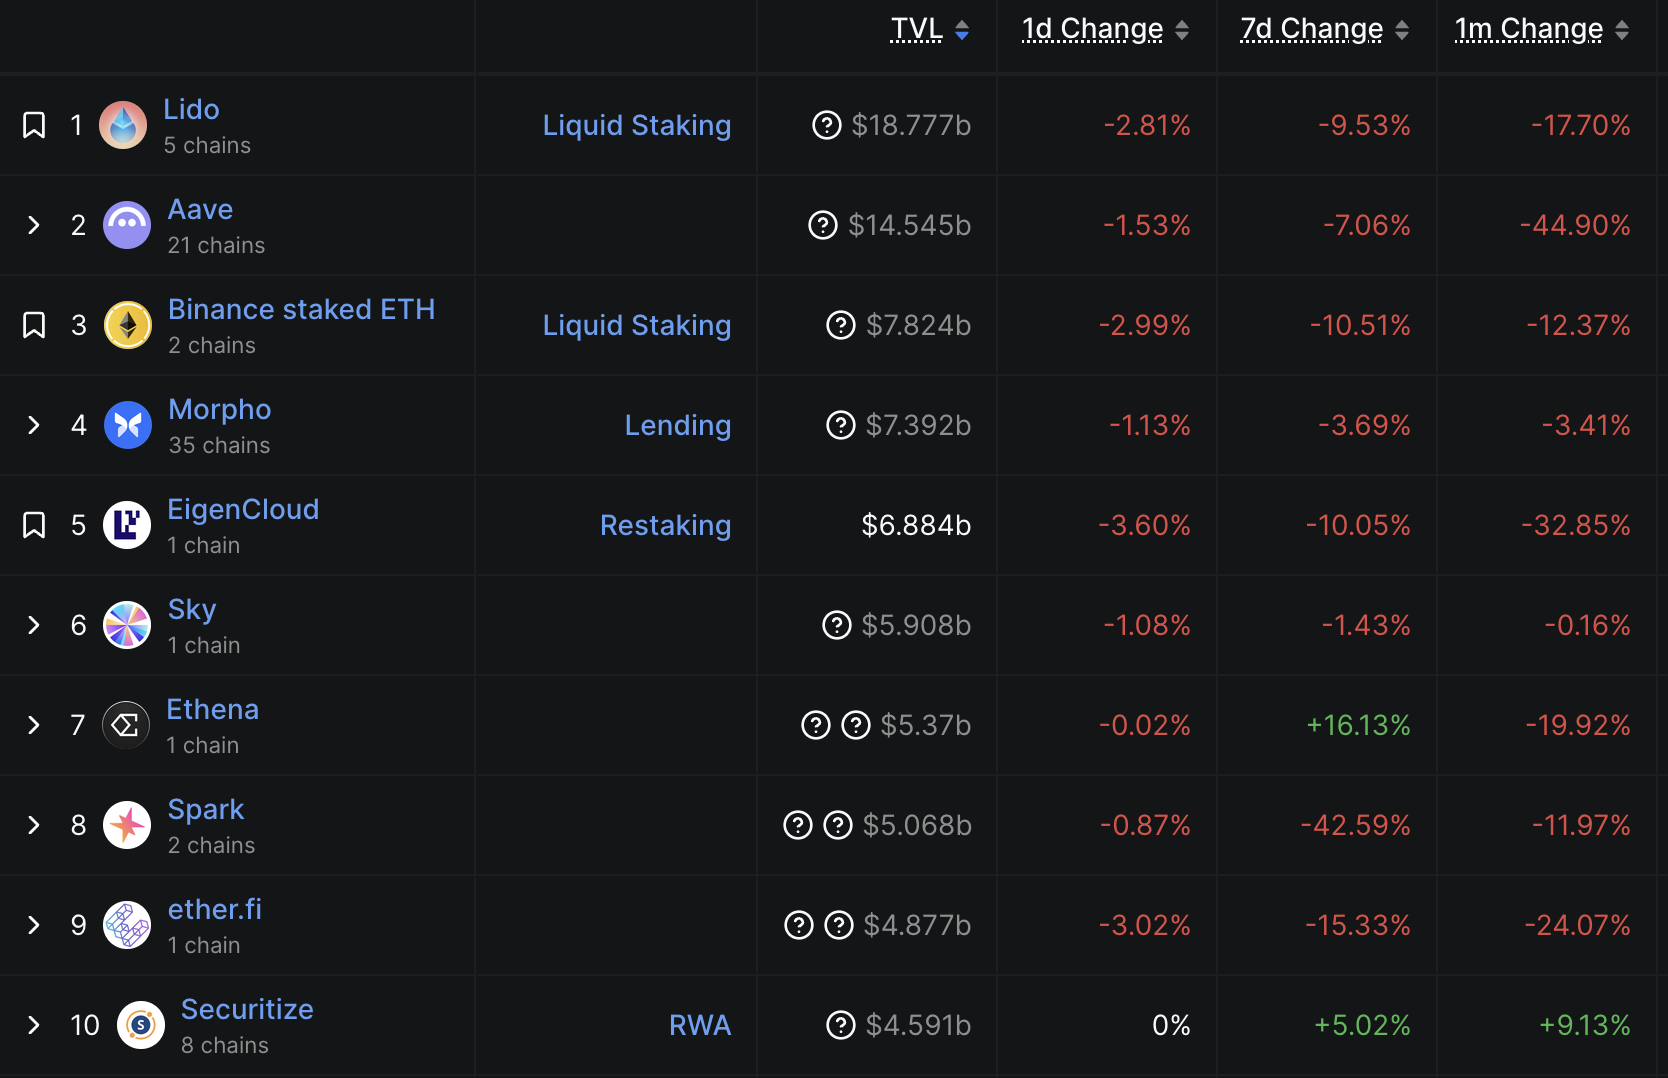
Task: Click the Aave logo icon
Action: [x=127, y=225]
